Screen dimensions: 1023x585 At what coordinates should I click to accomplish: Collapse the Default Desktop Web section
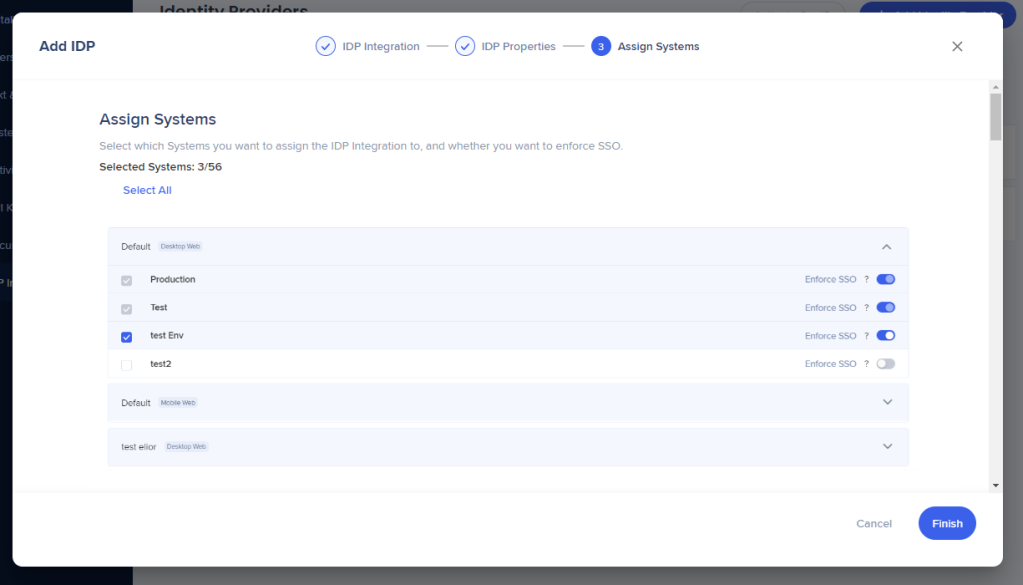[x=886, y=247]
